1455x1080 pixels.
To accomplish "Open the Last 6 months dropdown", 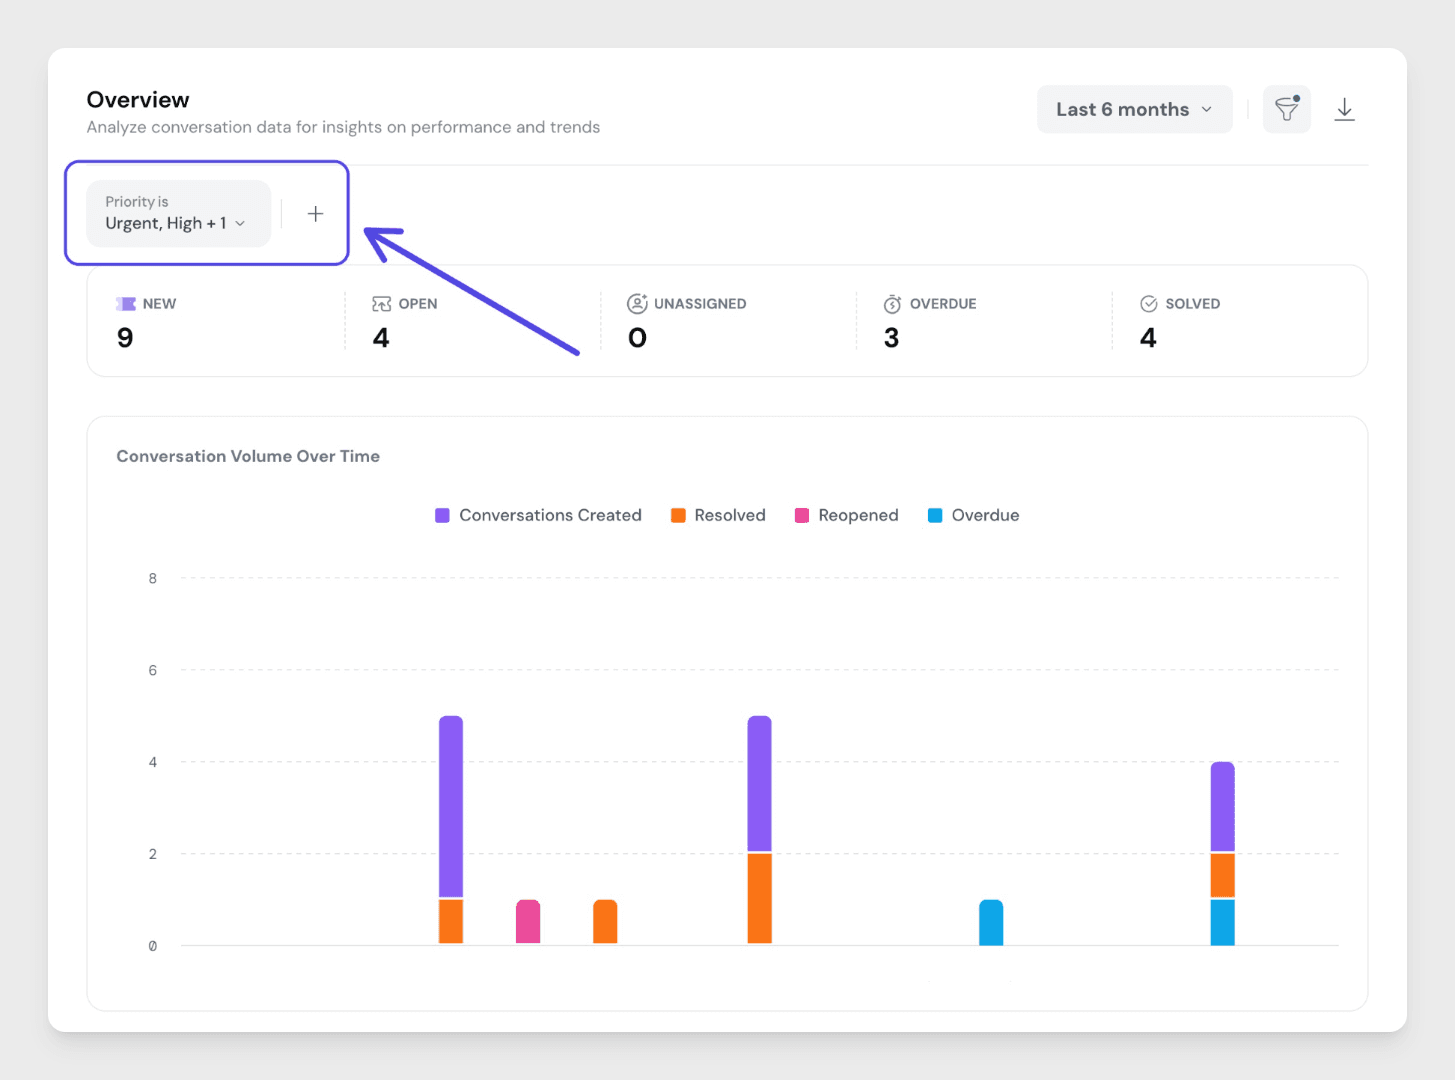I will (x=1134, y=109).
